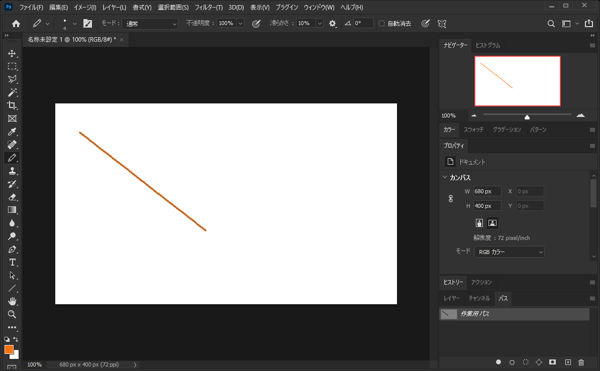Select the Pencil tool in toolbox

click(12, 158)
